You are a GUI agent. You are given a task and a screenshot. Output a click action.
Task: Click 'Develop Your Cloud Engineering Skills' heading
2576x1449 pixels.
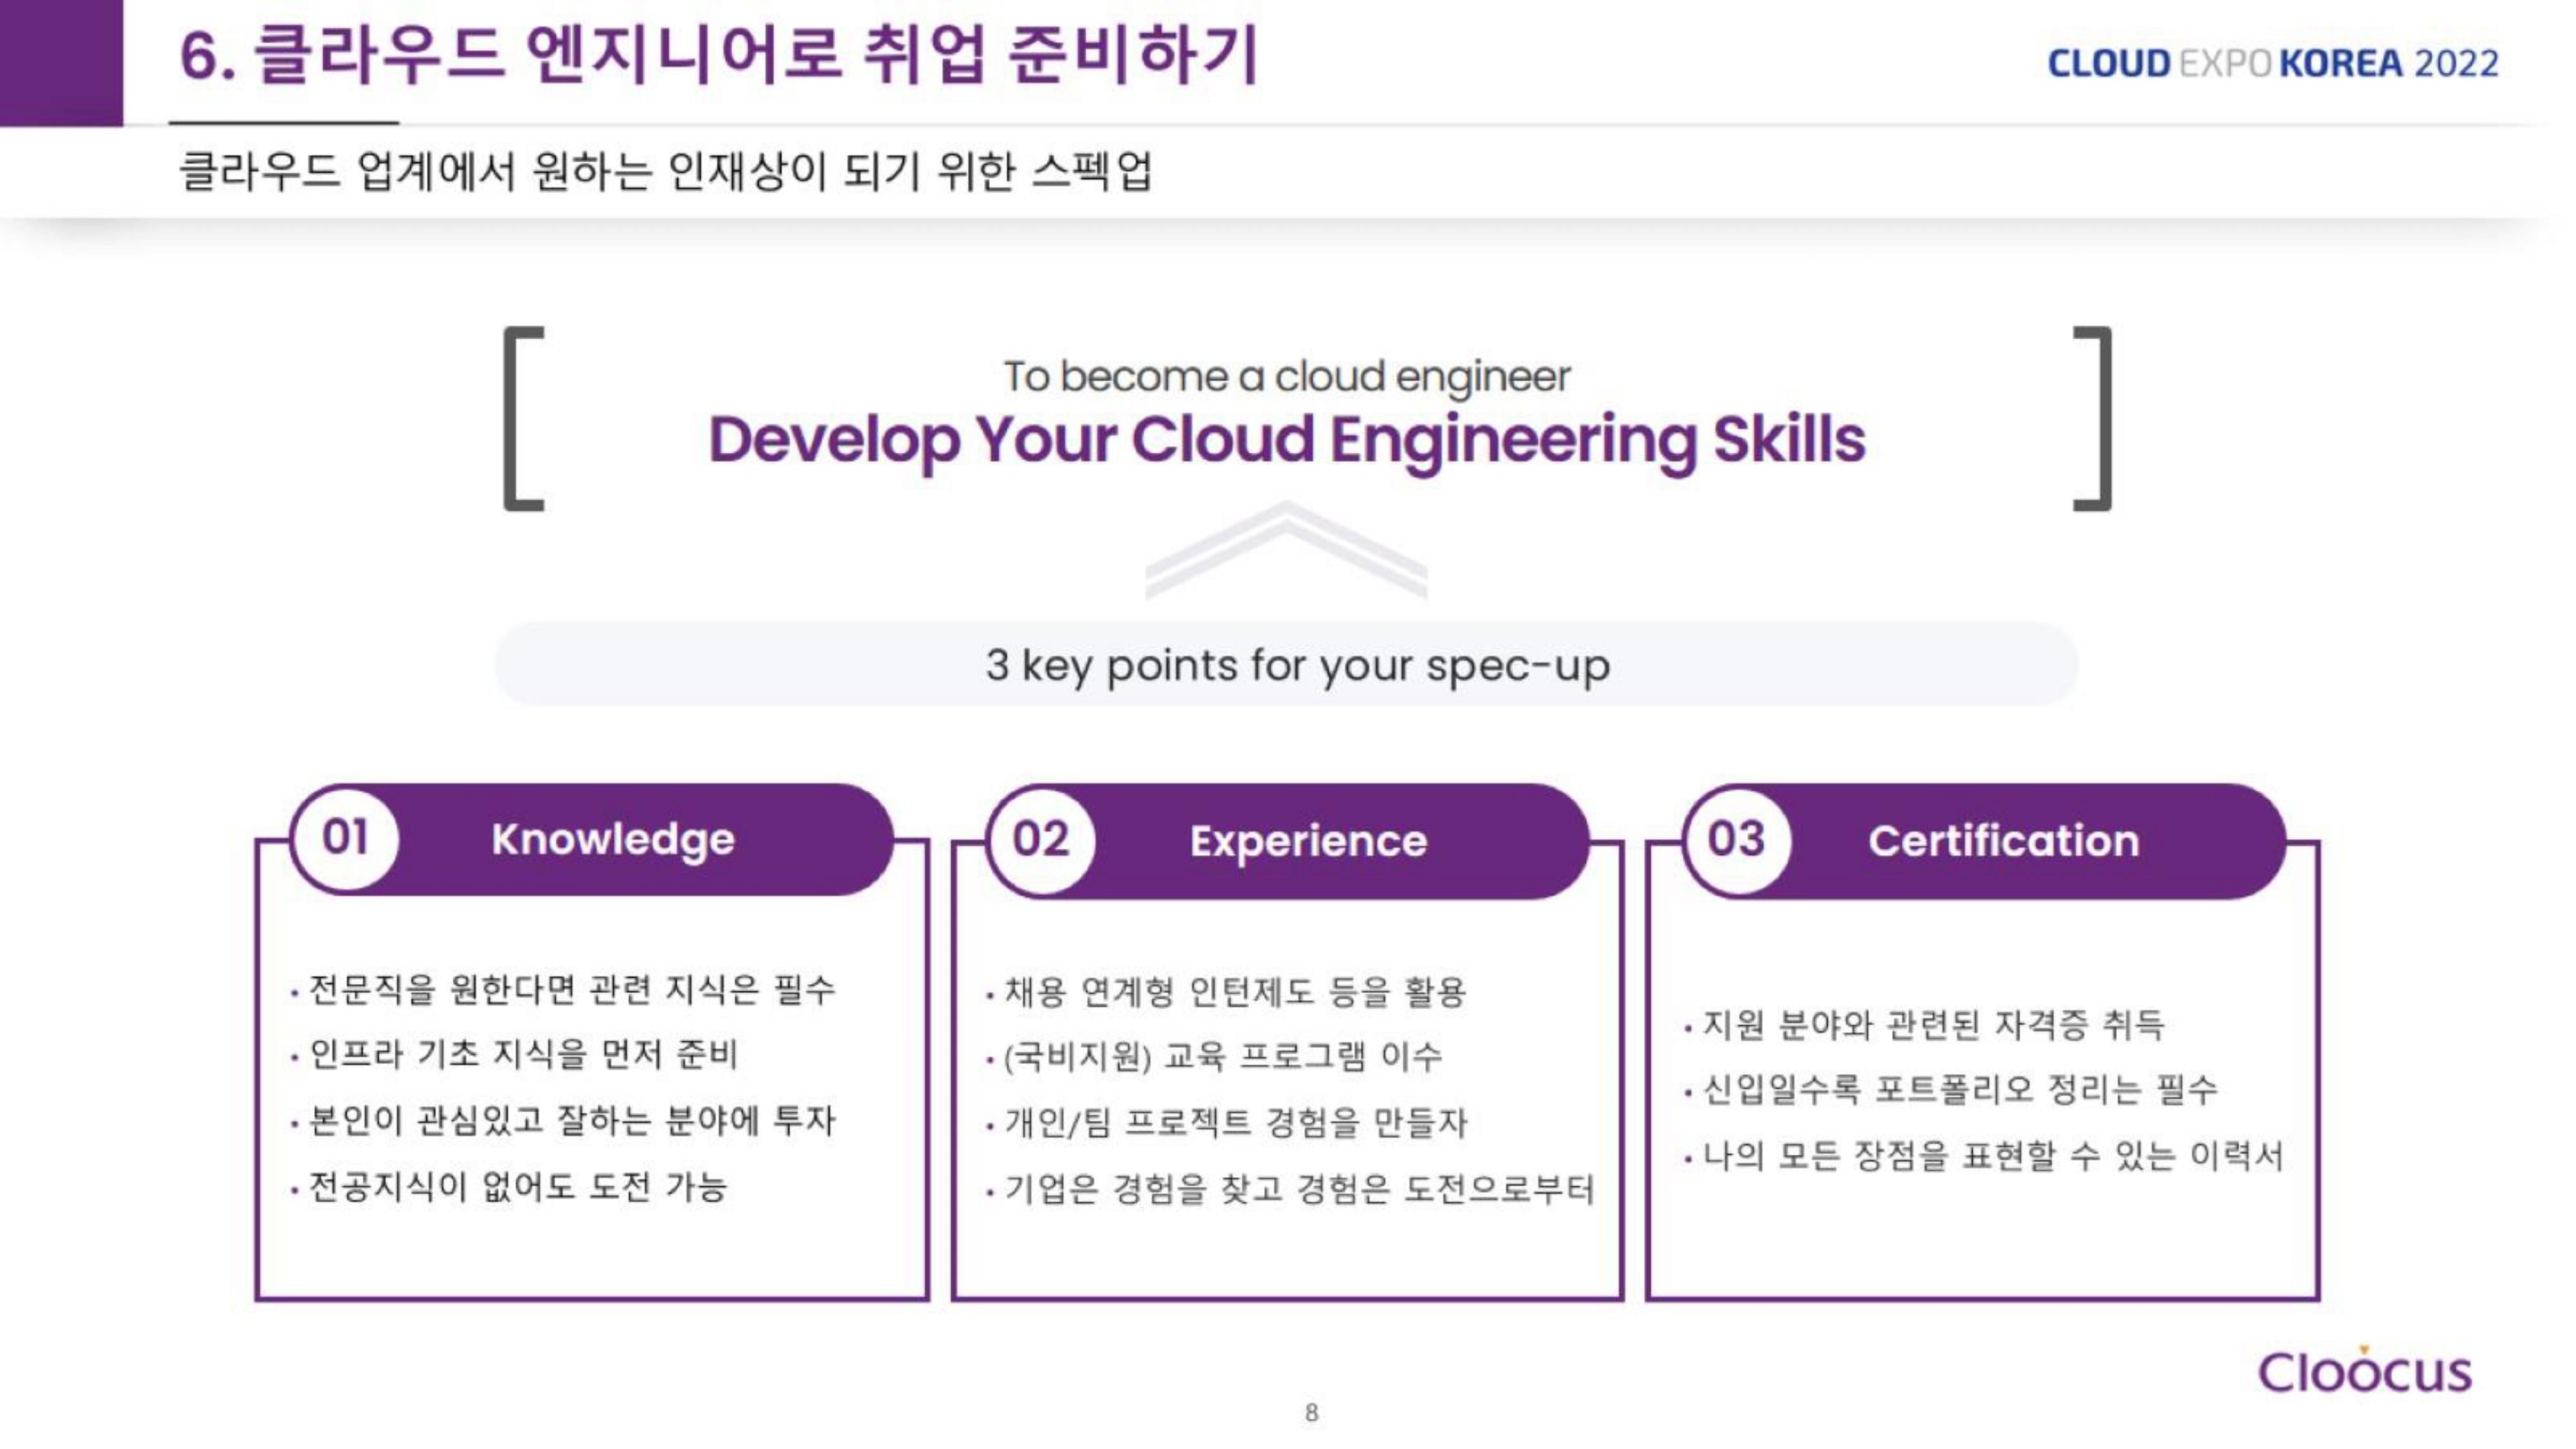click(x=1286, y=441)
